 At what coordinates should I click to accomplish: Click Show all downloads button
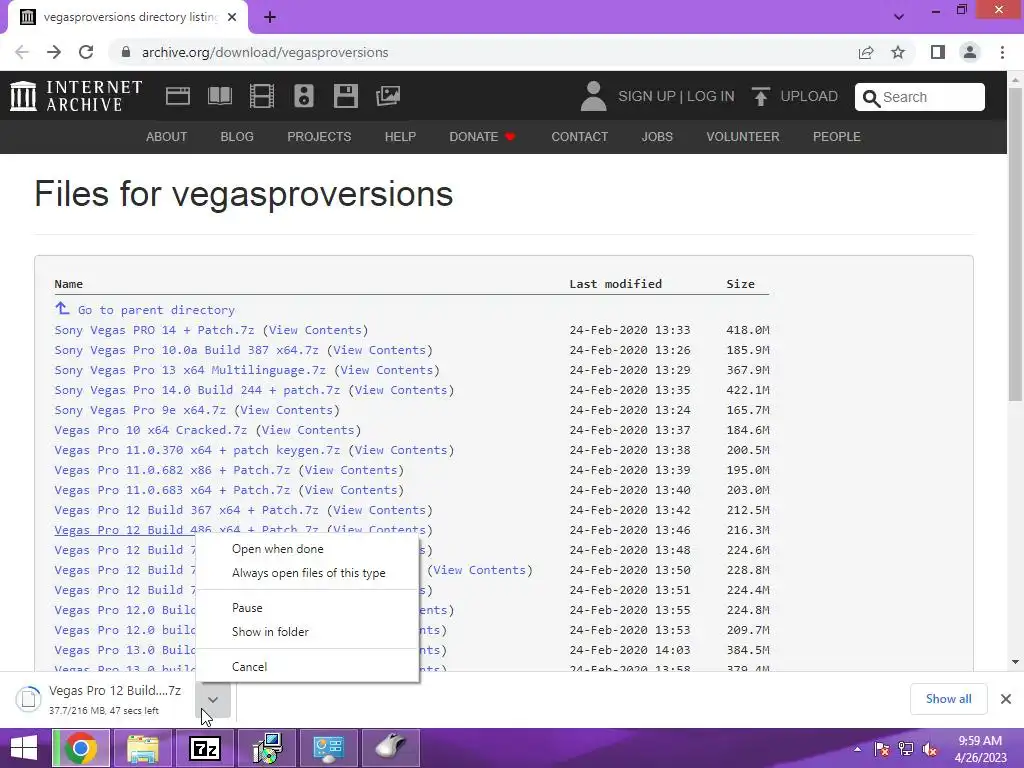(948, 699)
